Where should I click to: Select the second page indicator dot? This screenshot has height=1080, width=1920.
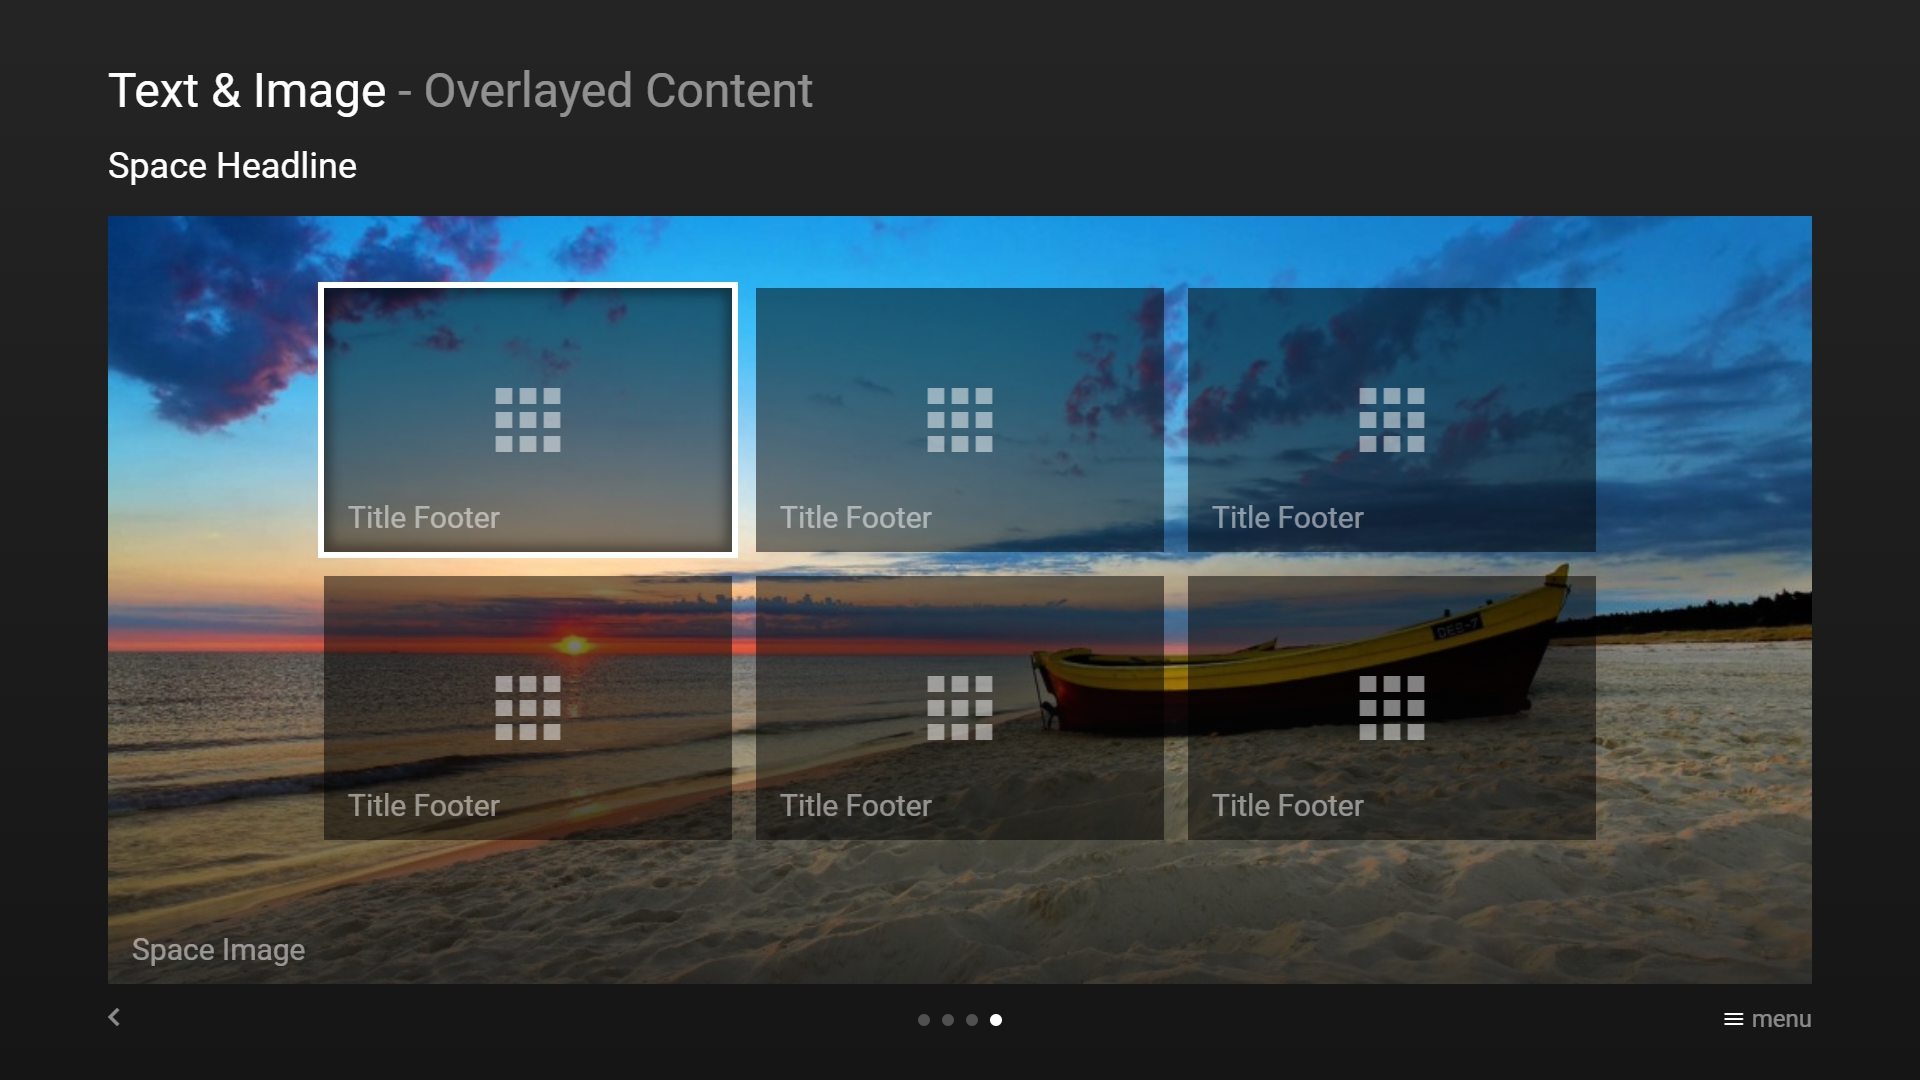coord(948,1020)
